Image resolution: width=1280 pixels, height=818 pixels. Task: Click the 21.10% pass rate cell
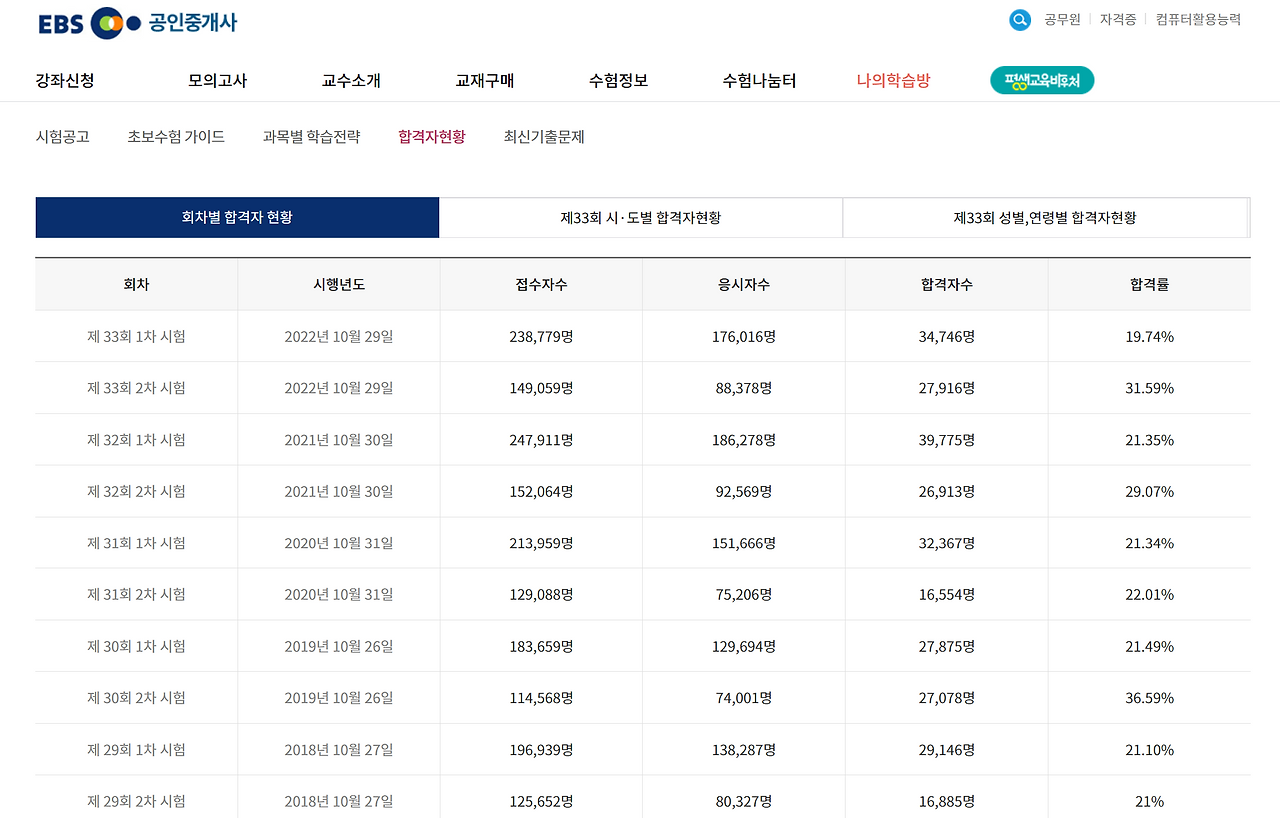click(x=1149, y=750)
